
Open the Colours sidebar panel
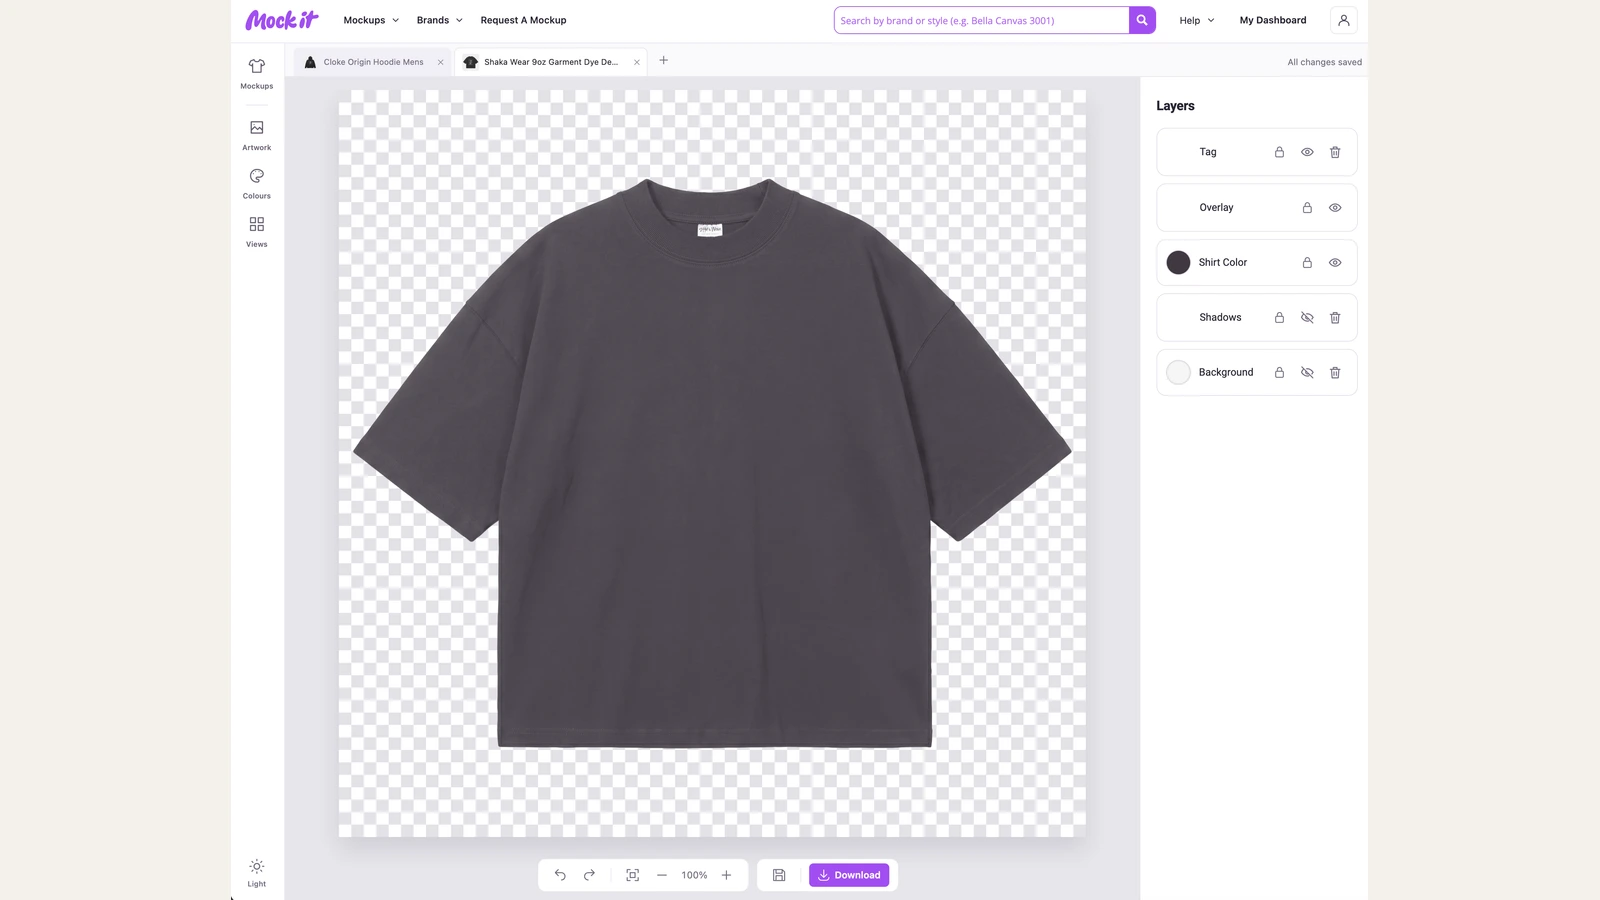257,184
